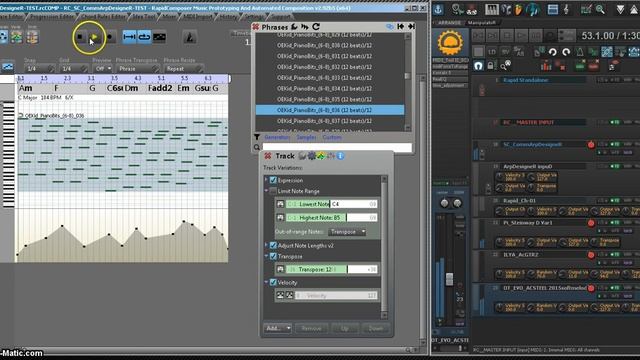
Task: Expand the Adjust Note Lengths v2 arrow
Action: click(x=267, y=245)
